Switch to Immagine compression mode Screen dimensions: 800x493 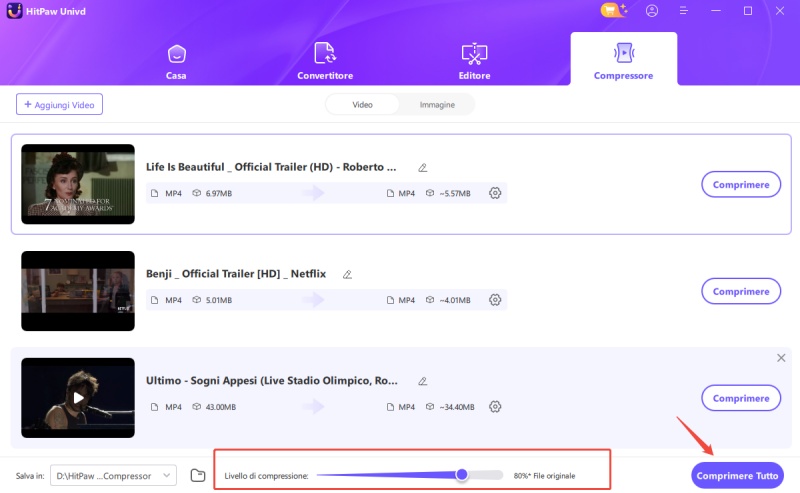point(437,105)
